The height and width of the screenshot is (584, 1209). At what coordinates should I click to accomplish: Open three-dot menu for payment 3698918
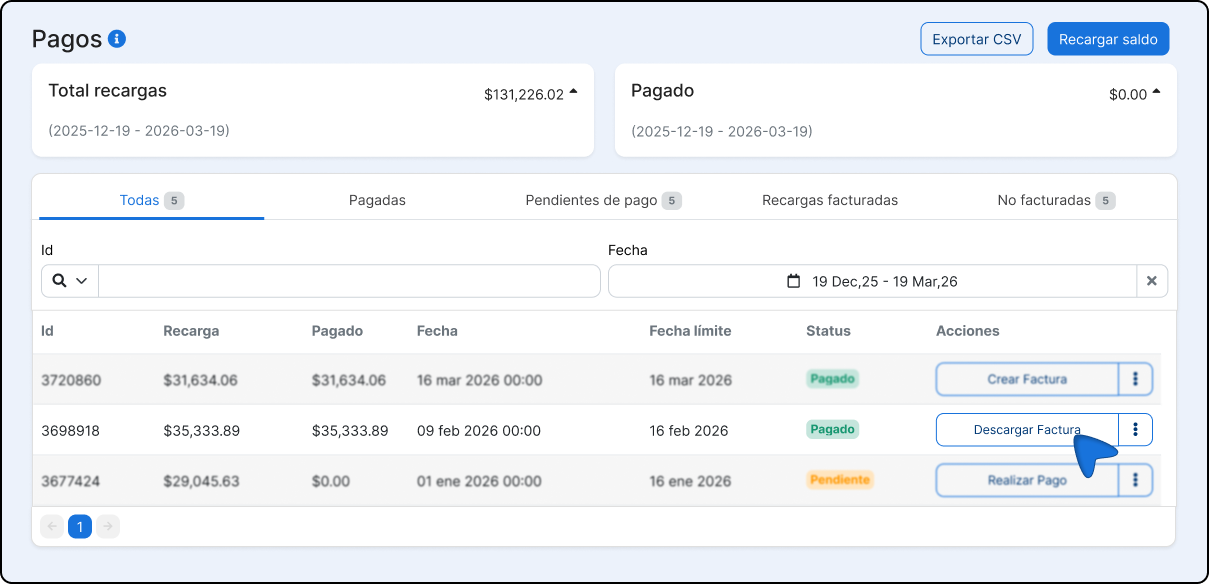(1135, 429)
